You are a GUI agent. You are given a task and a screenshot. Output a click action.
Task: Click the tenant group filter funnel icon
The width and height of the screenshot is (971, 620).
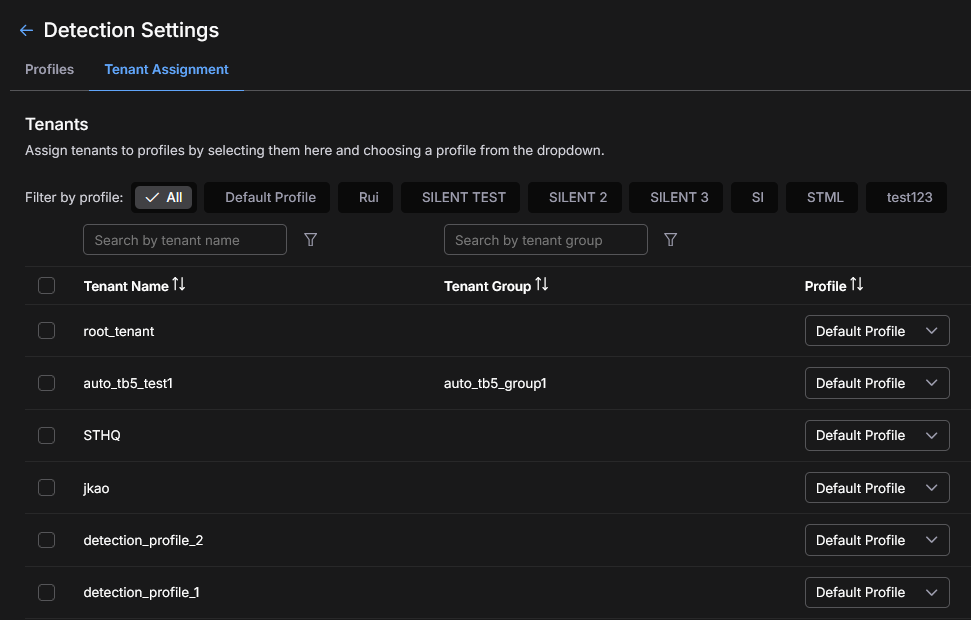pyautogui.click(x=671, y=240)
